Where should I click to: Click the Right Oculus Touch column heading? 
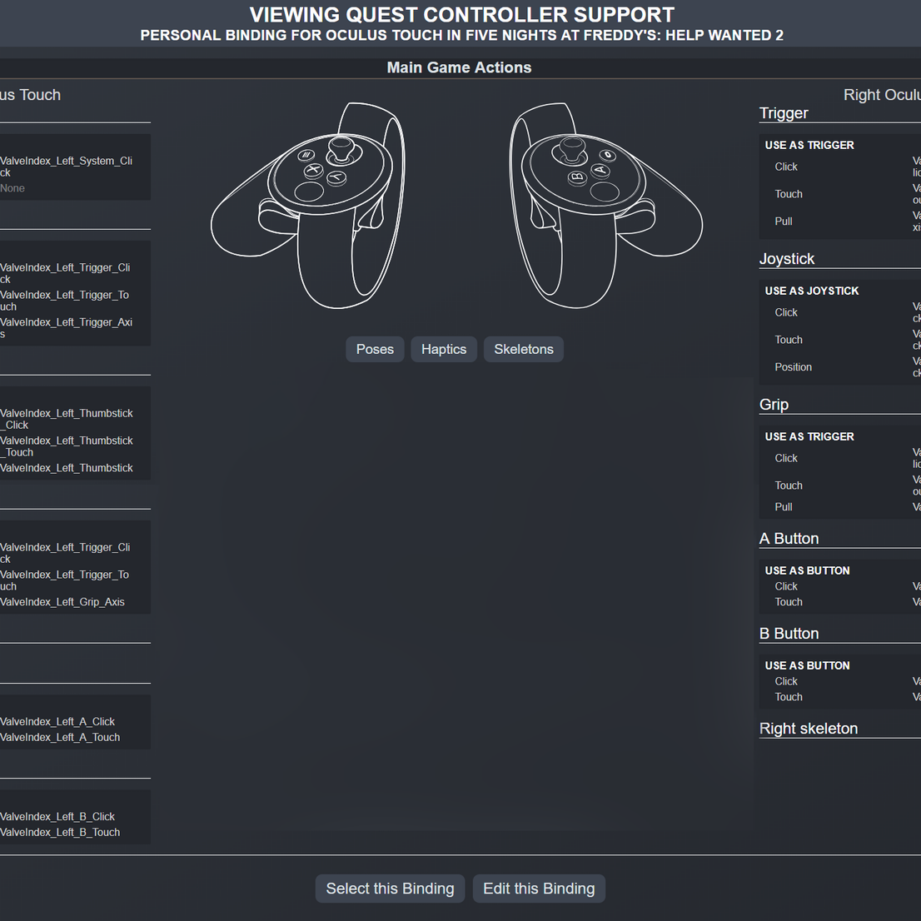[x=882, y=95]
